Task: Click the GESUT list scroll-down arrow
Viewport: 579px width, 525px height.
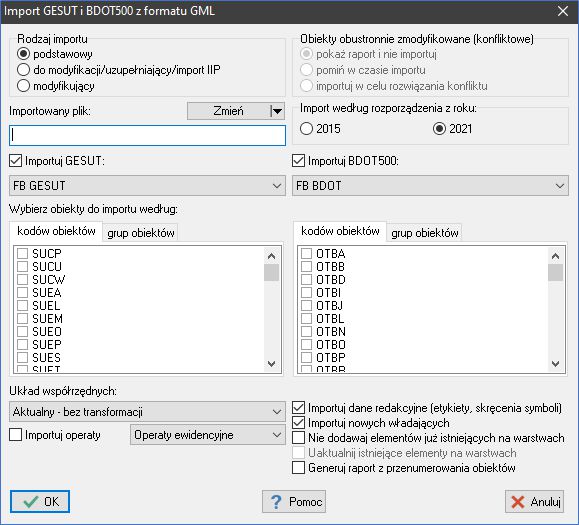Action: [271, 364]
